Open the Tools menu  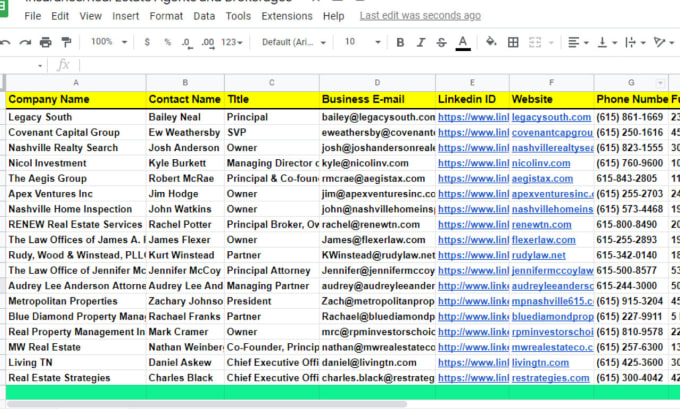tap(238, 16)
